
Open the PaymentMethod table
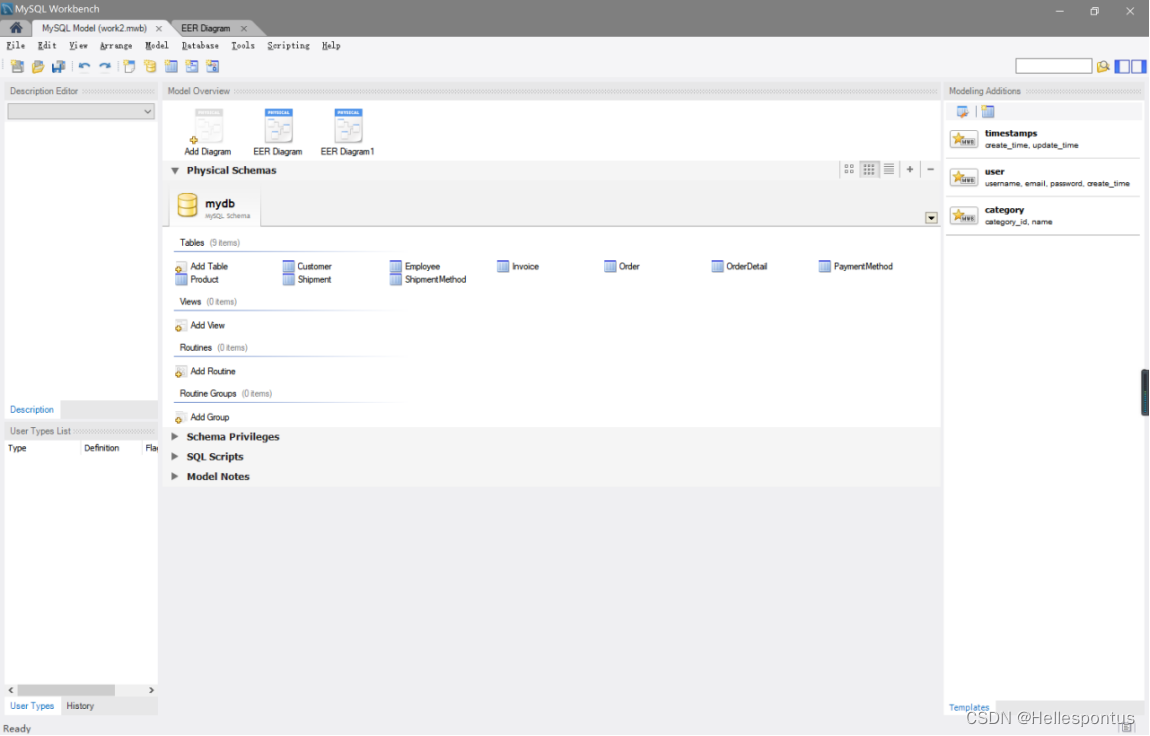(x=856, y=266)
